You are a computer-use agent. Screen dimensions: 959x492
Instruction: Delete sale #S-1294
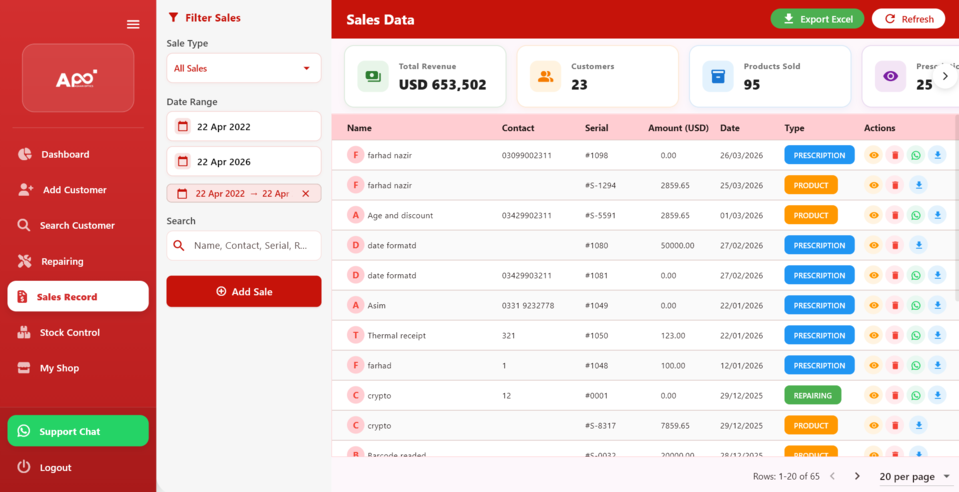[x=895, y=185]
